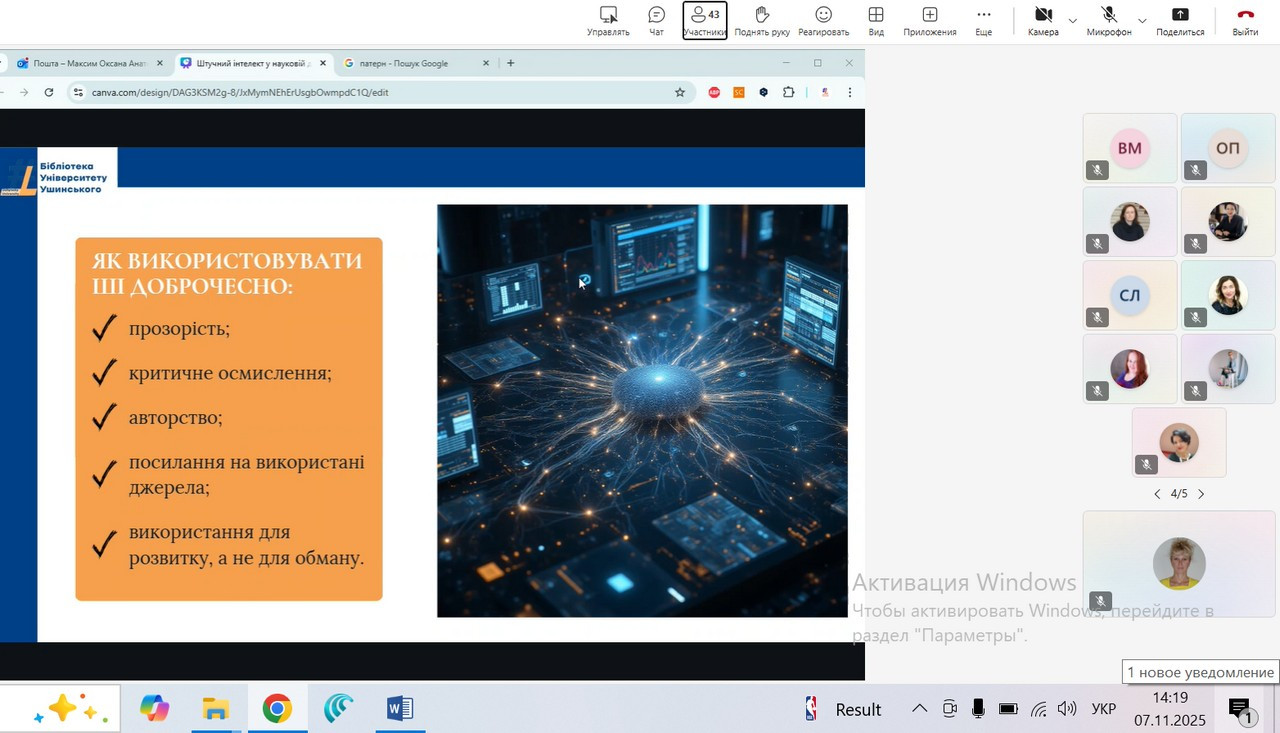Screen dimensions: 1280x733
Task: Go to next participants page
Action: [x=1201, y=494]
